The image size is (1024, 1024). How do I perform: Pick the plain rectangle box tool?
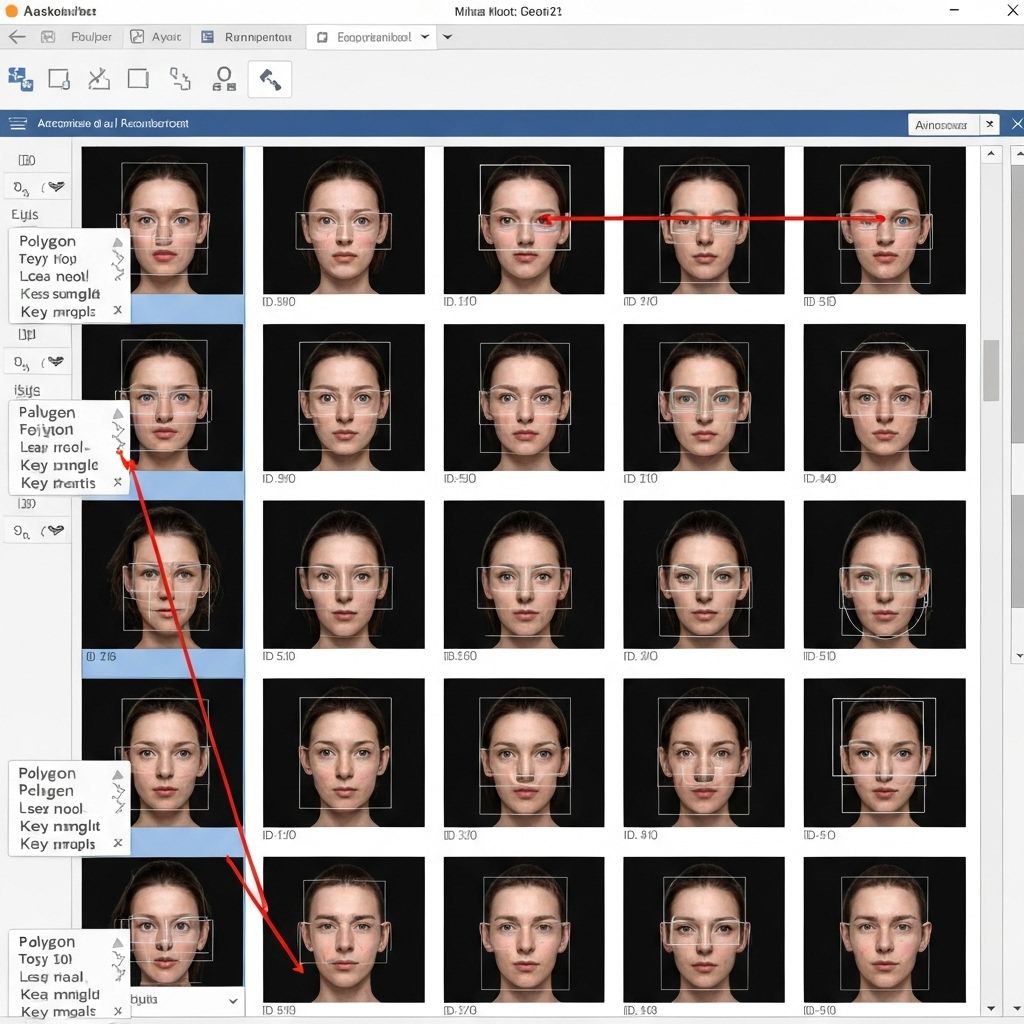point(138,78)
